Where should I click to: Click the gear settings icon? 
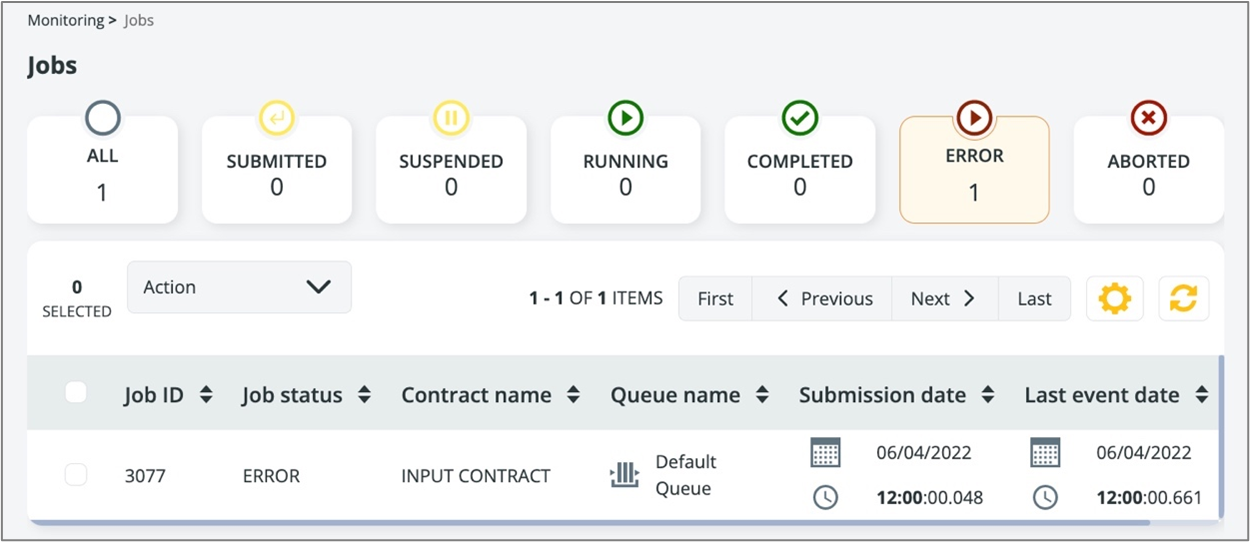click(x=1114, y=299)
